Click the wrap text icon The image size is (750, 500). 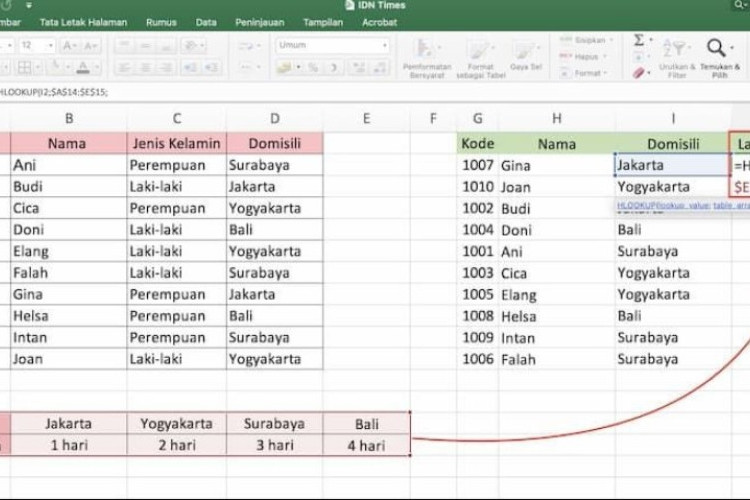246,46
